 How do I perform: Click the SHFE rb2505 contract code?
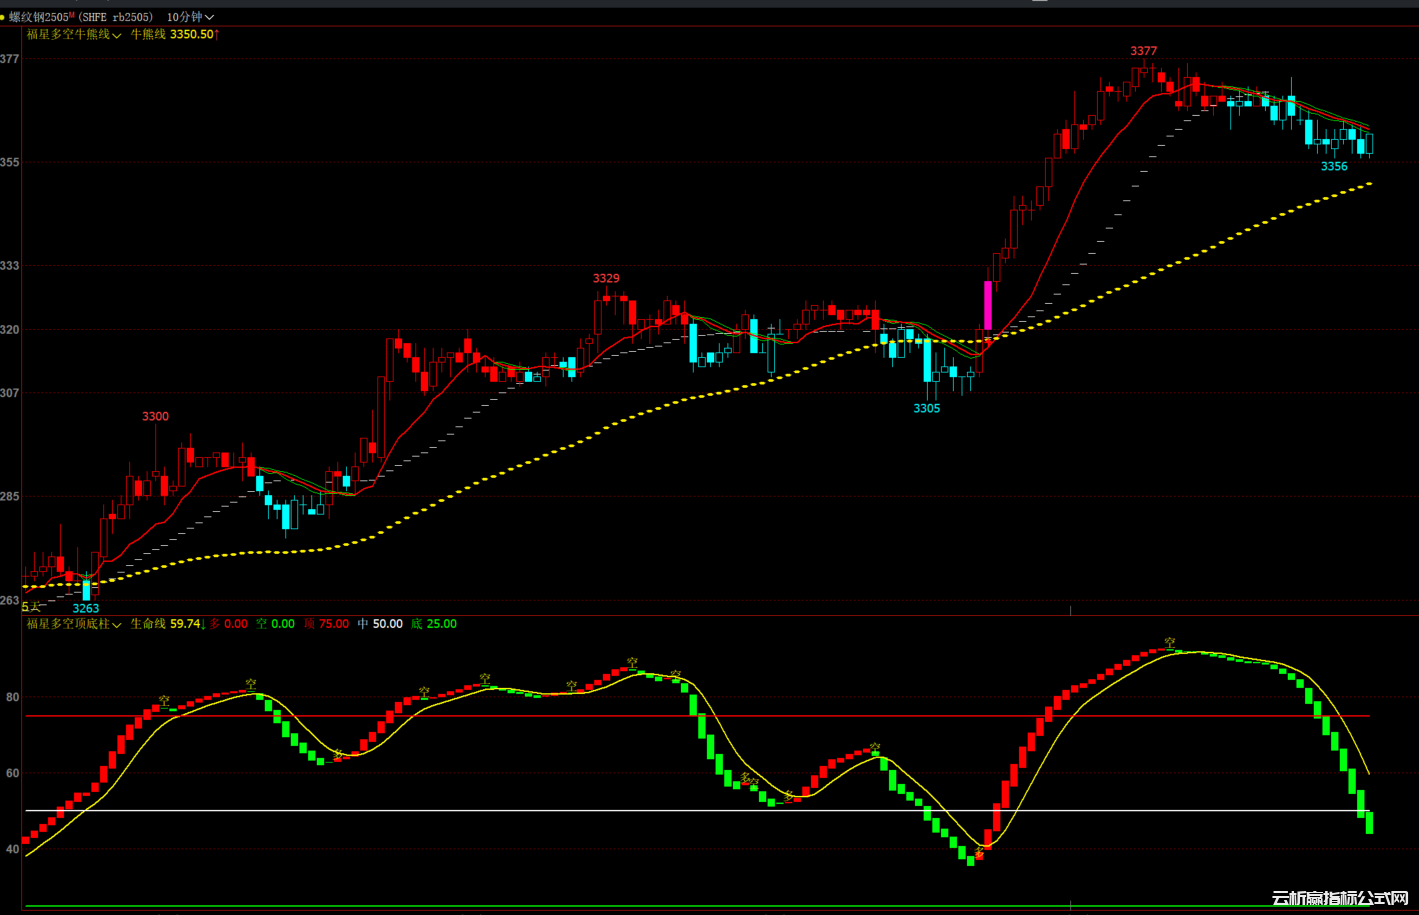point(116,17)
